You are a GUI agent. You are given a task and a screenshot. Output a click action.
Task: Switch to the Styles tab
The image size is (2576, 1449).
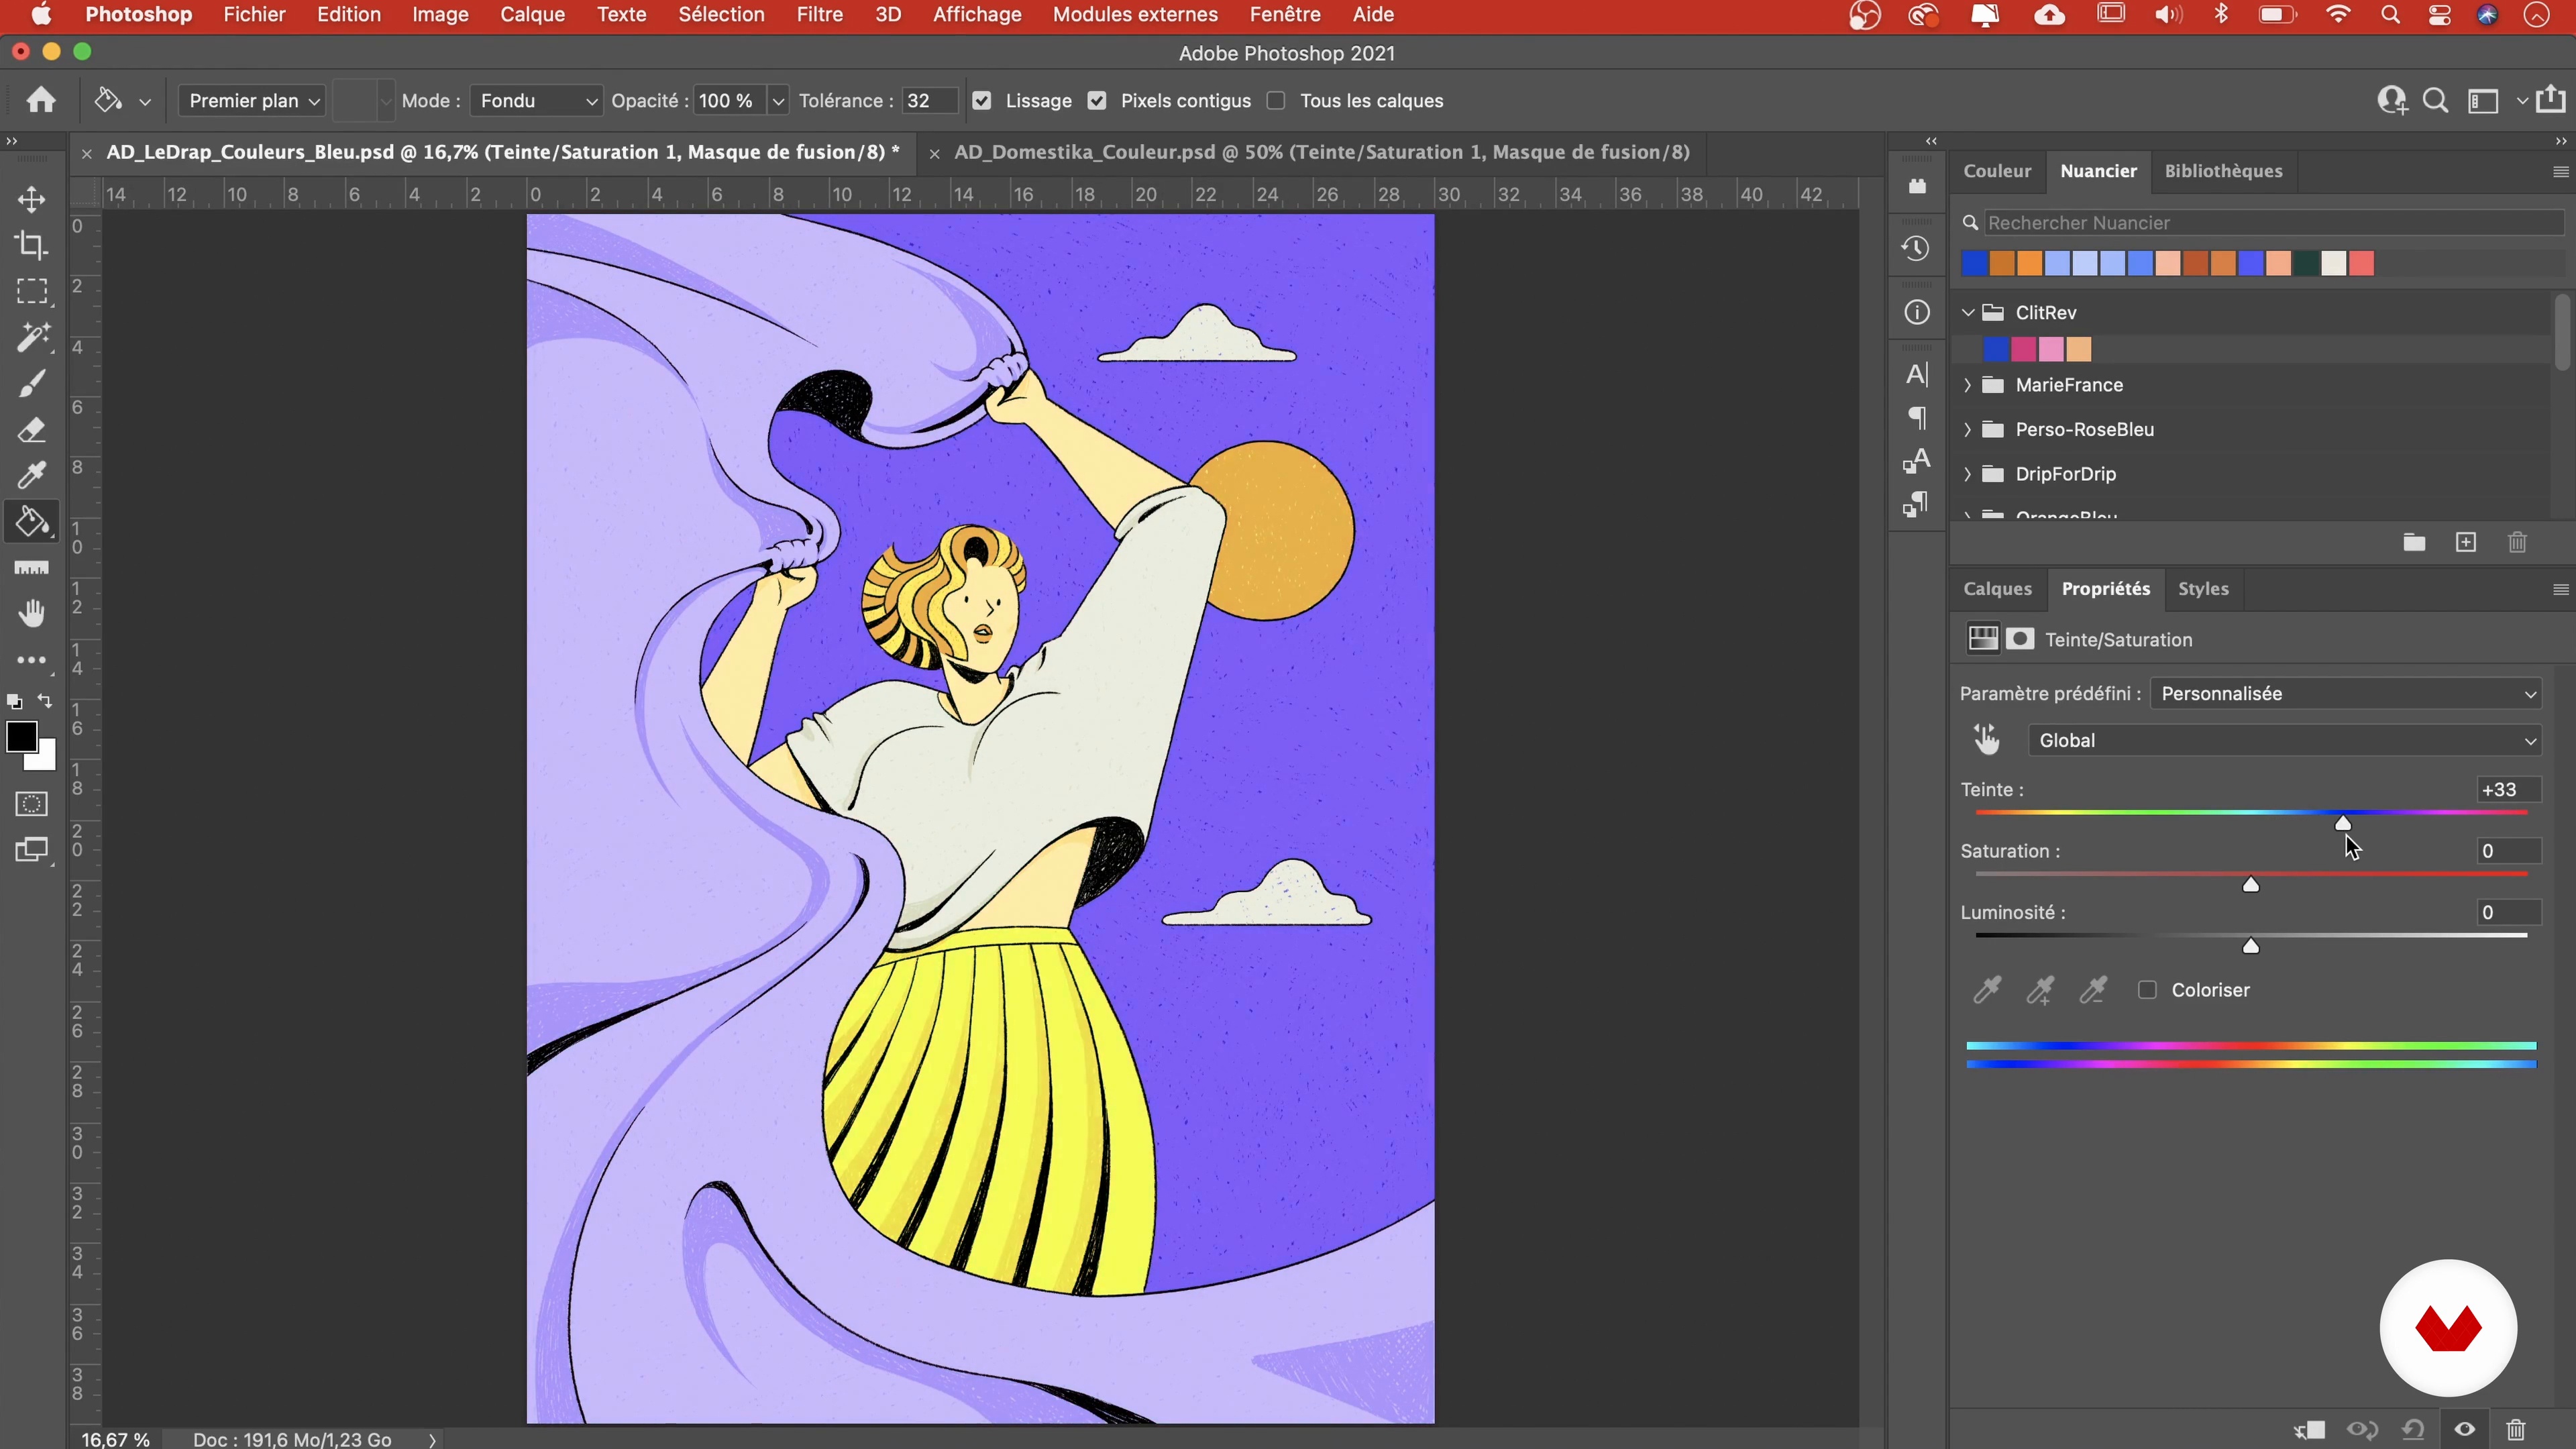pos(2203,589)
